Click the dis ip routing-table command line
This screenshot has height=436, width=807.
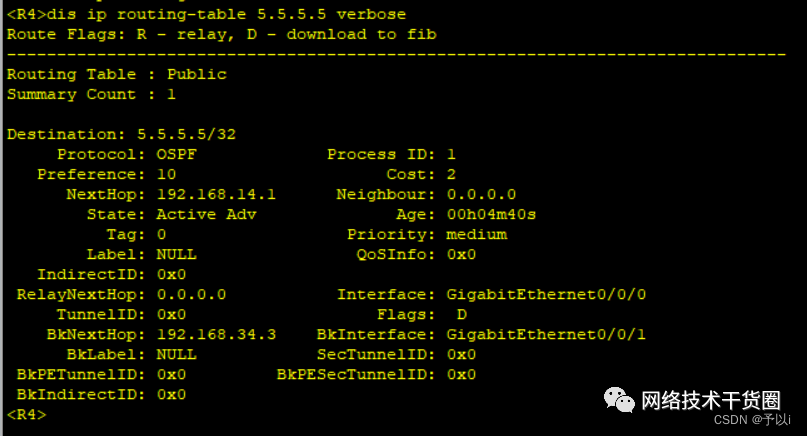point(206,14)
